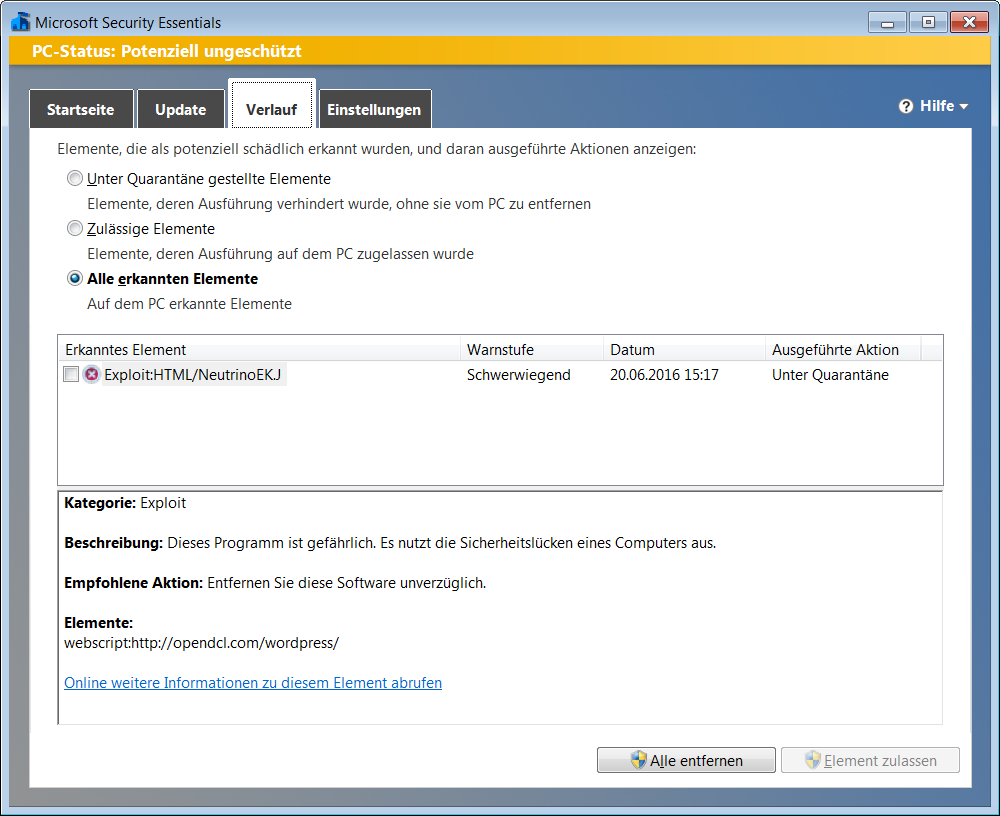The height and width of the screenshot is (816, 1000).
Task: Sort by Warnstufe column header
Action: tap(532, 350)
